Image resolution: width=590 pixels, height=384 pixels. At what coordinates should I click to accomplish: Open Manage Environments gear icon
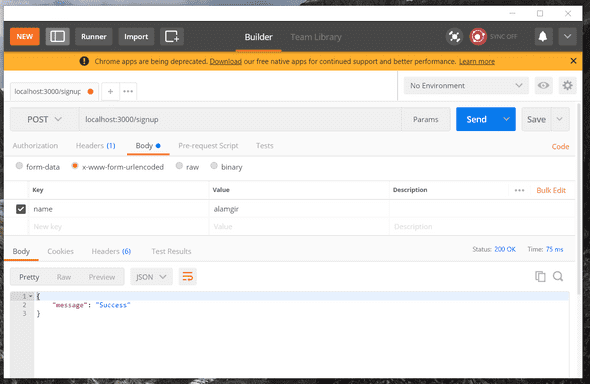567,86
